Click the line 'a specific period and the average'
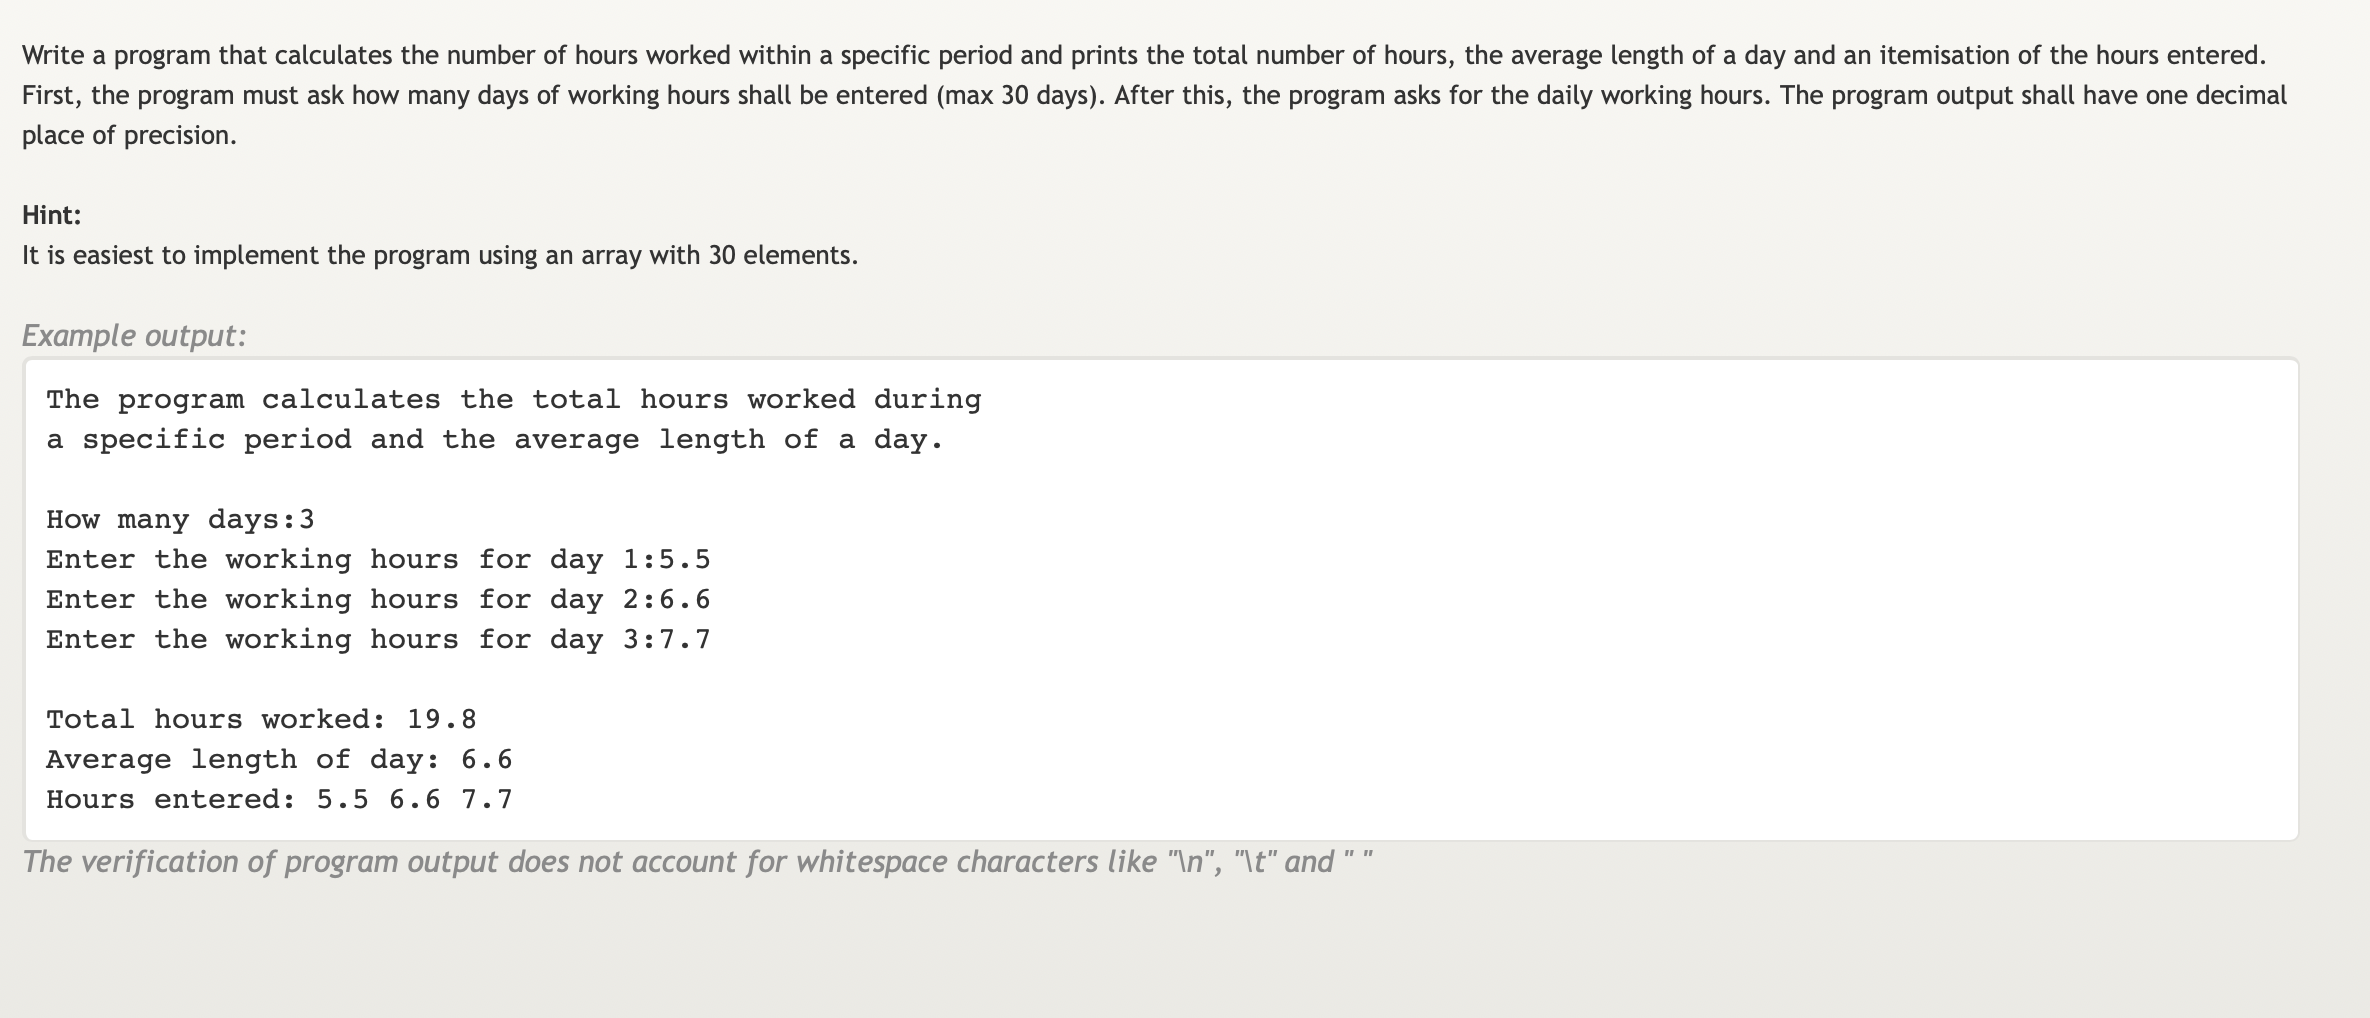 (495, 440)
